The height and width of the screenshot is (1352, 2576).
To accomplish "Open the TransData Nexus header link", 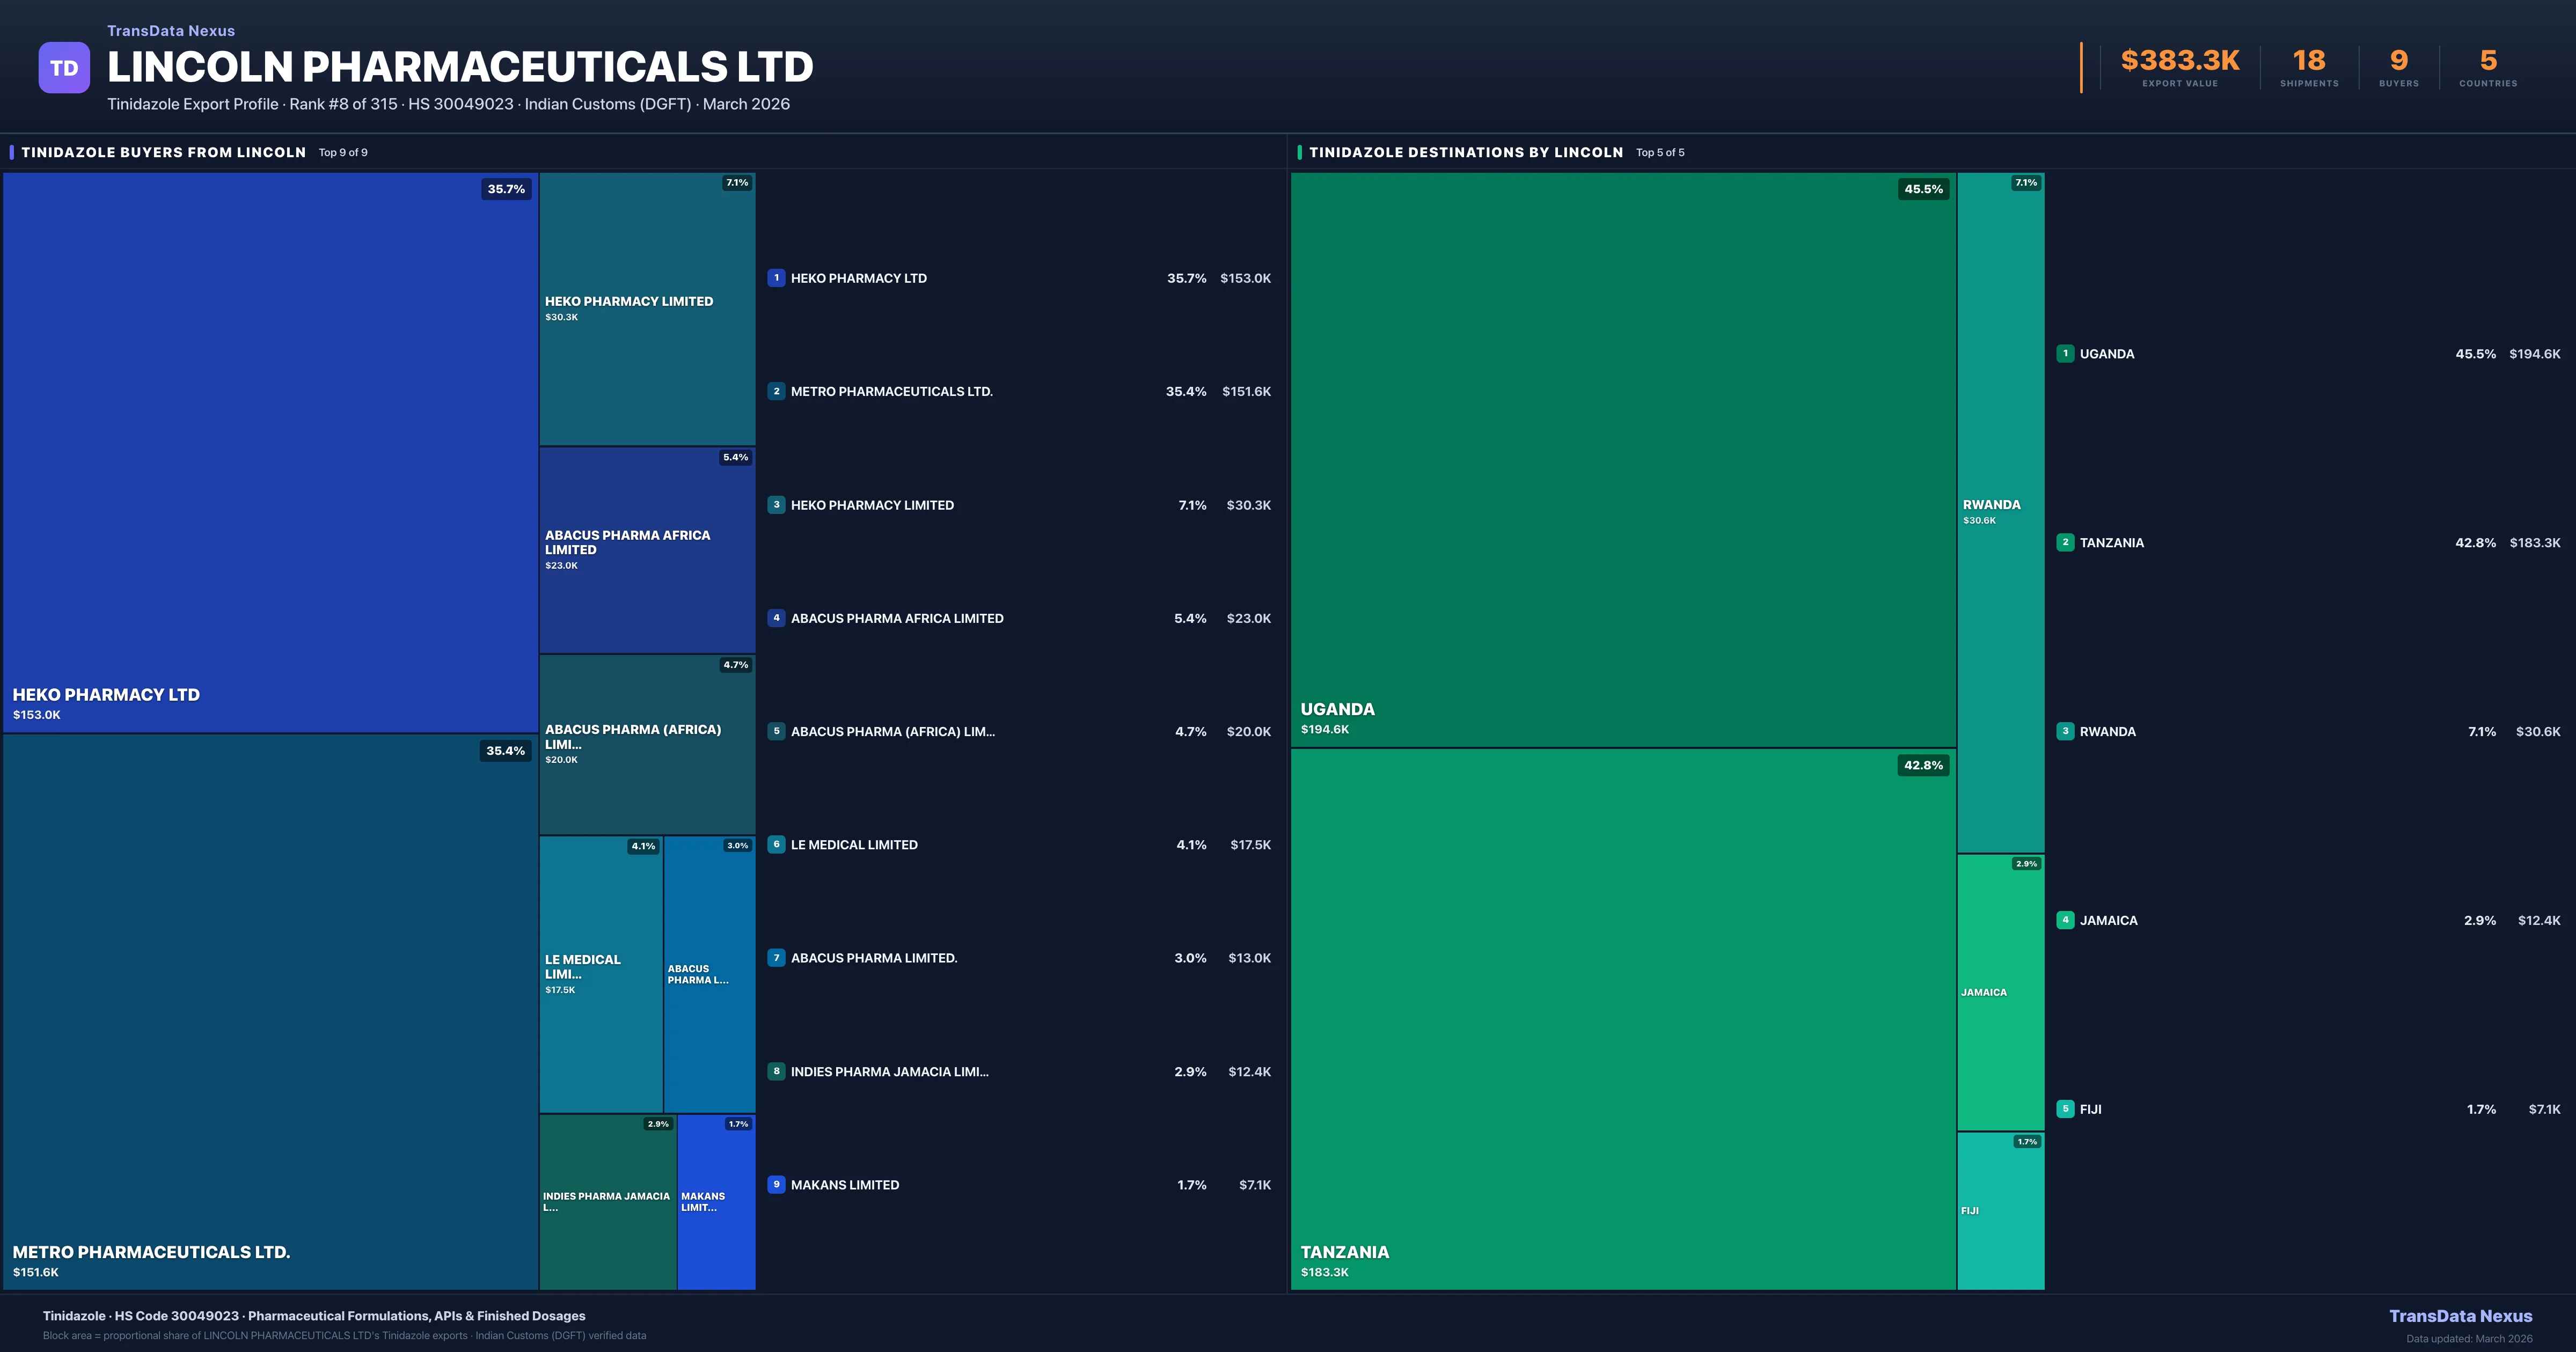I will (170, 30).
